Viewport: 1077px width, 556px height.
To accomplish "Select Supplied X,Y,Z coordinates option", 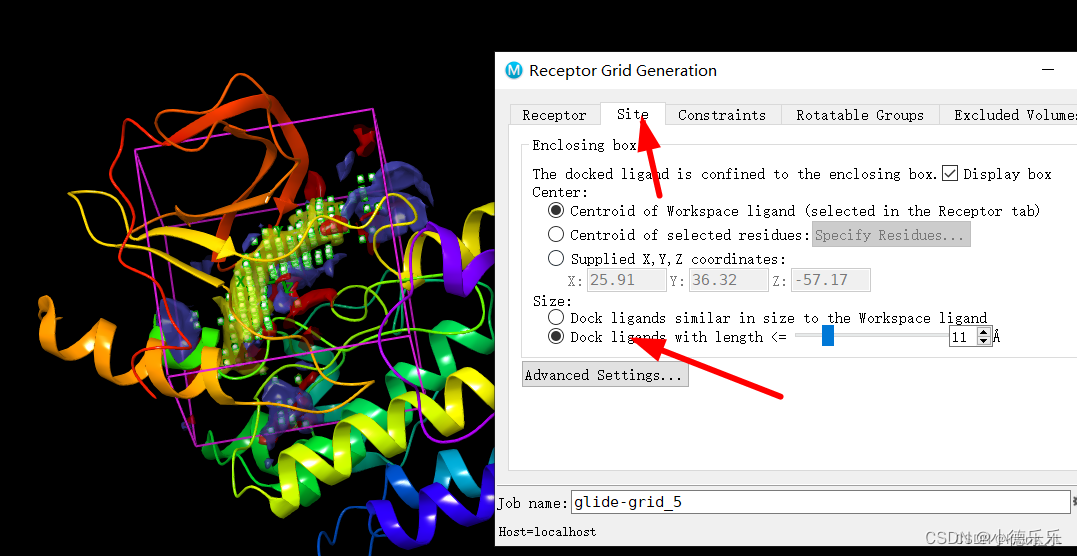I will pos(556,258).
